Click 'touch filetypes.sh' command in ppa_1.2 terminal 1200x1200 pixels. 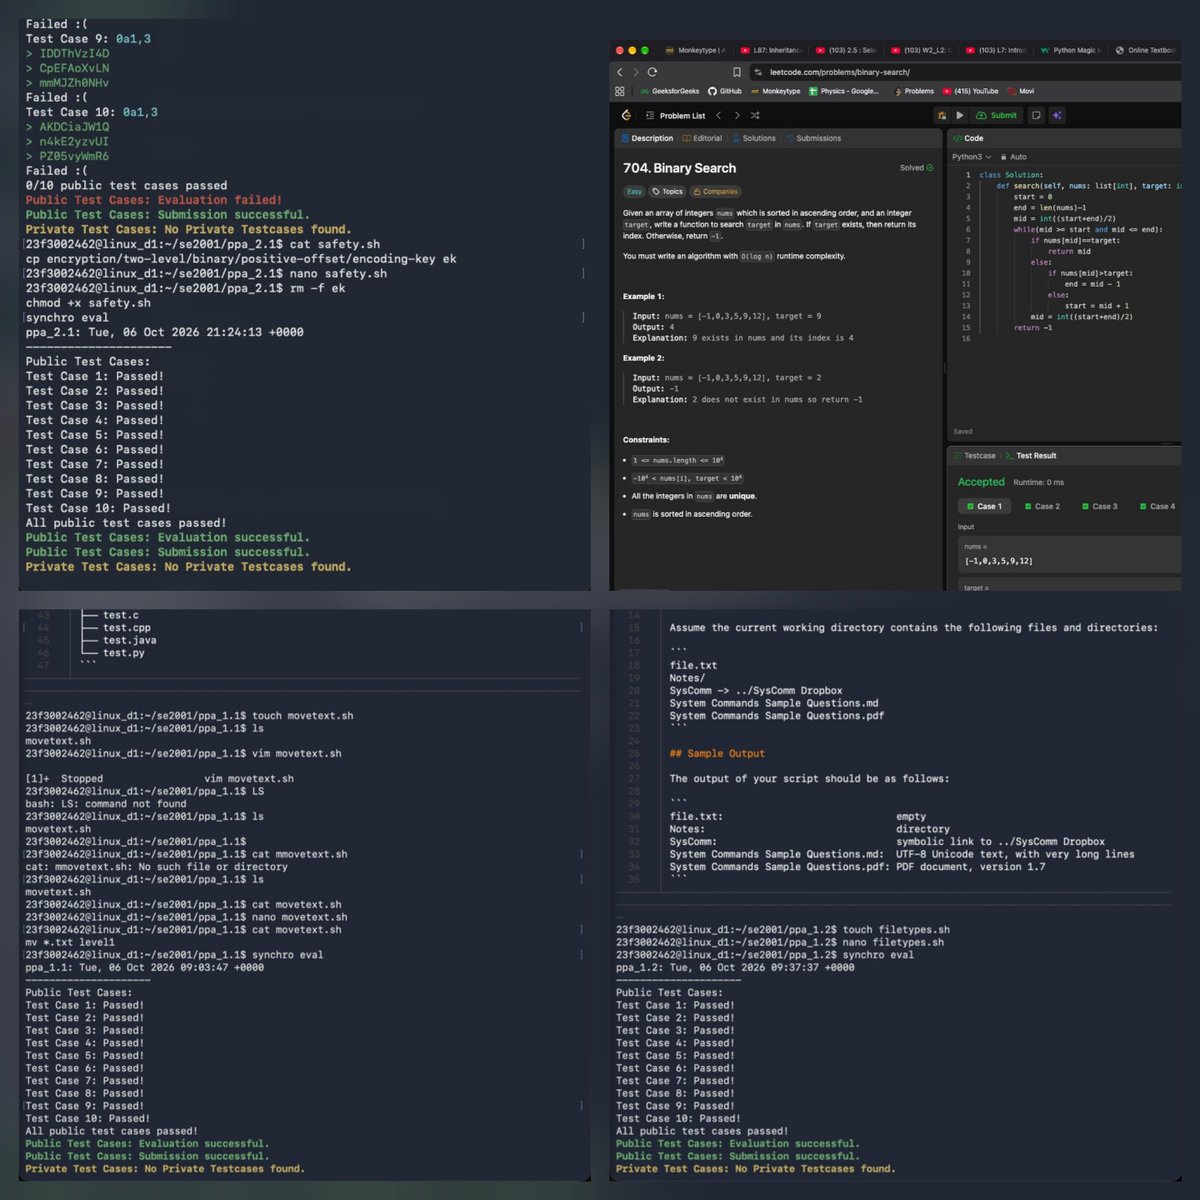(896, 929)
